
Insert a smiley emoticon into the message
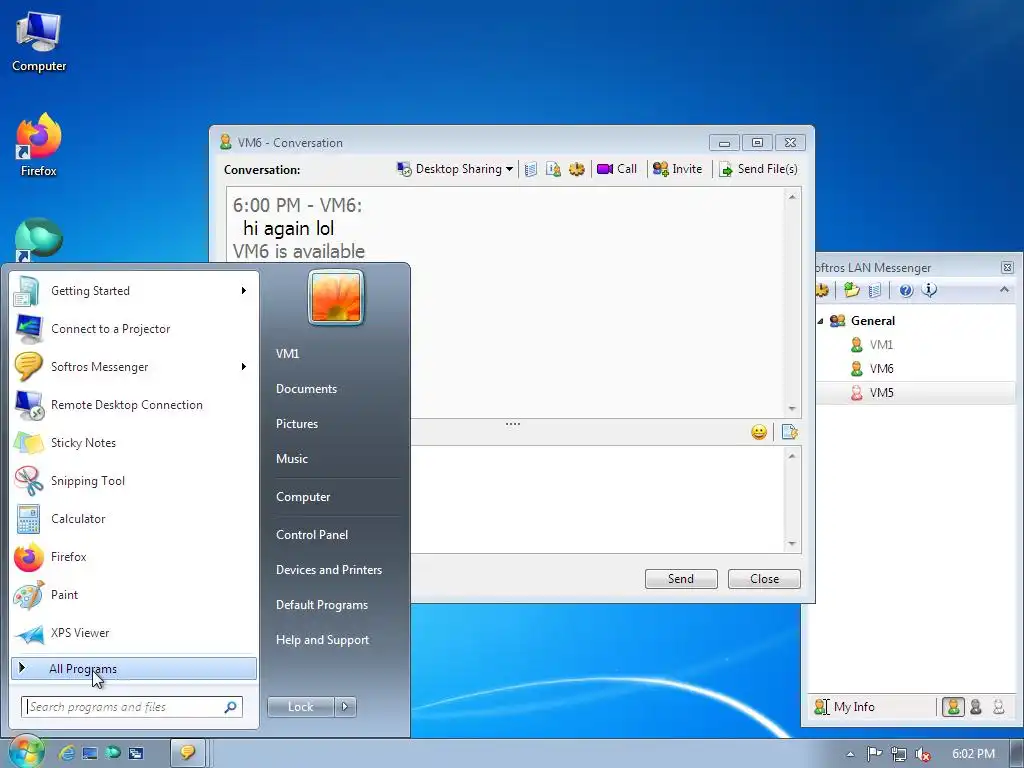[759, 432]
